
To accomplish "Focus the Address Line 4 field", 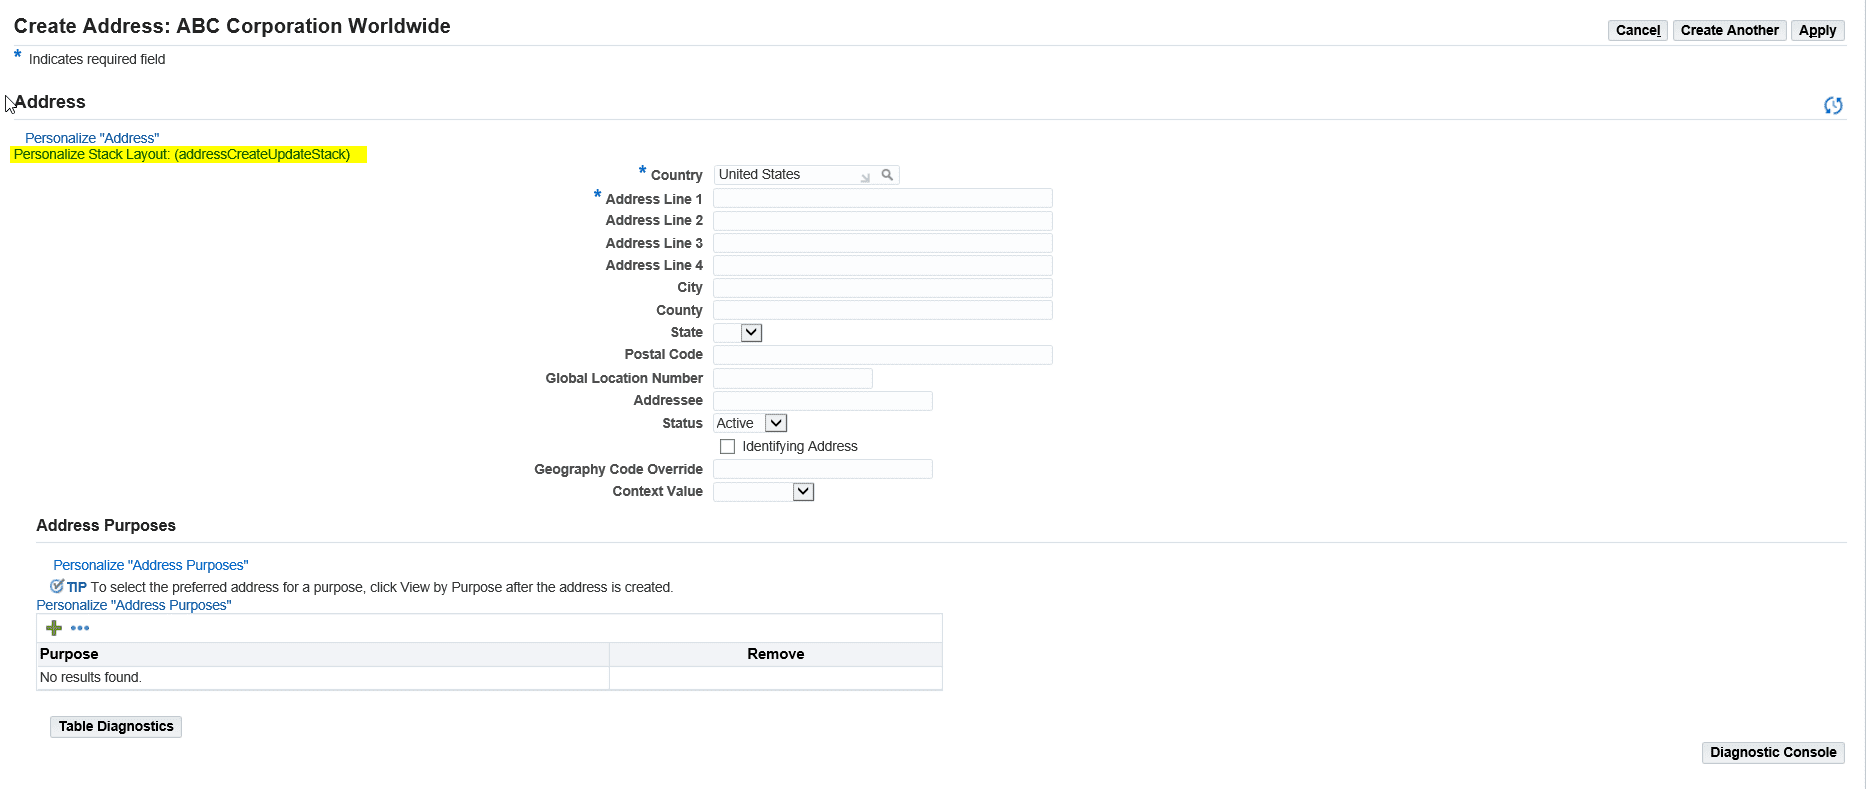I will [x=883, y=265].
